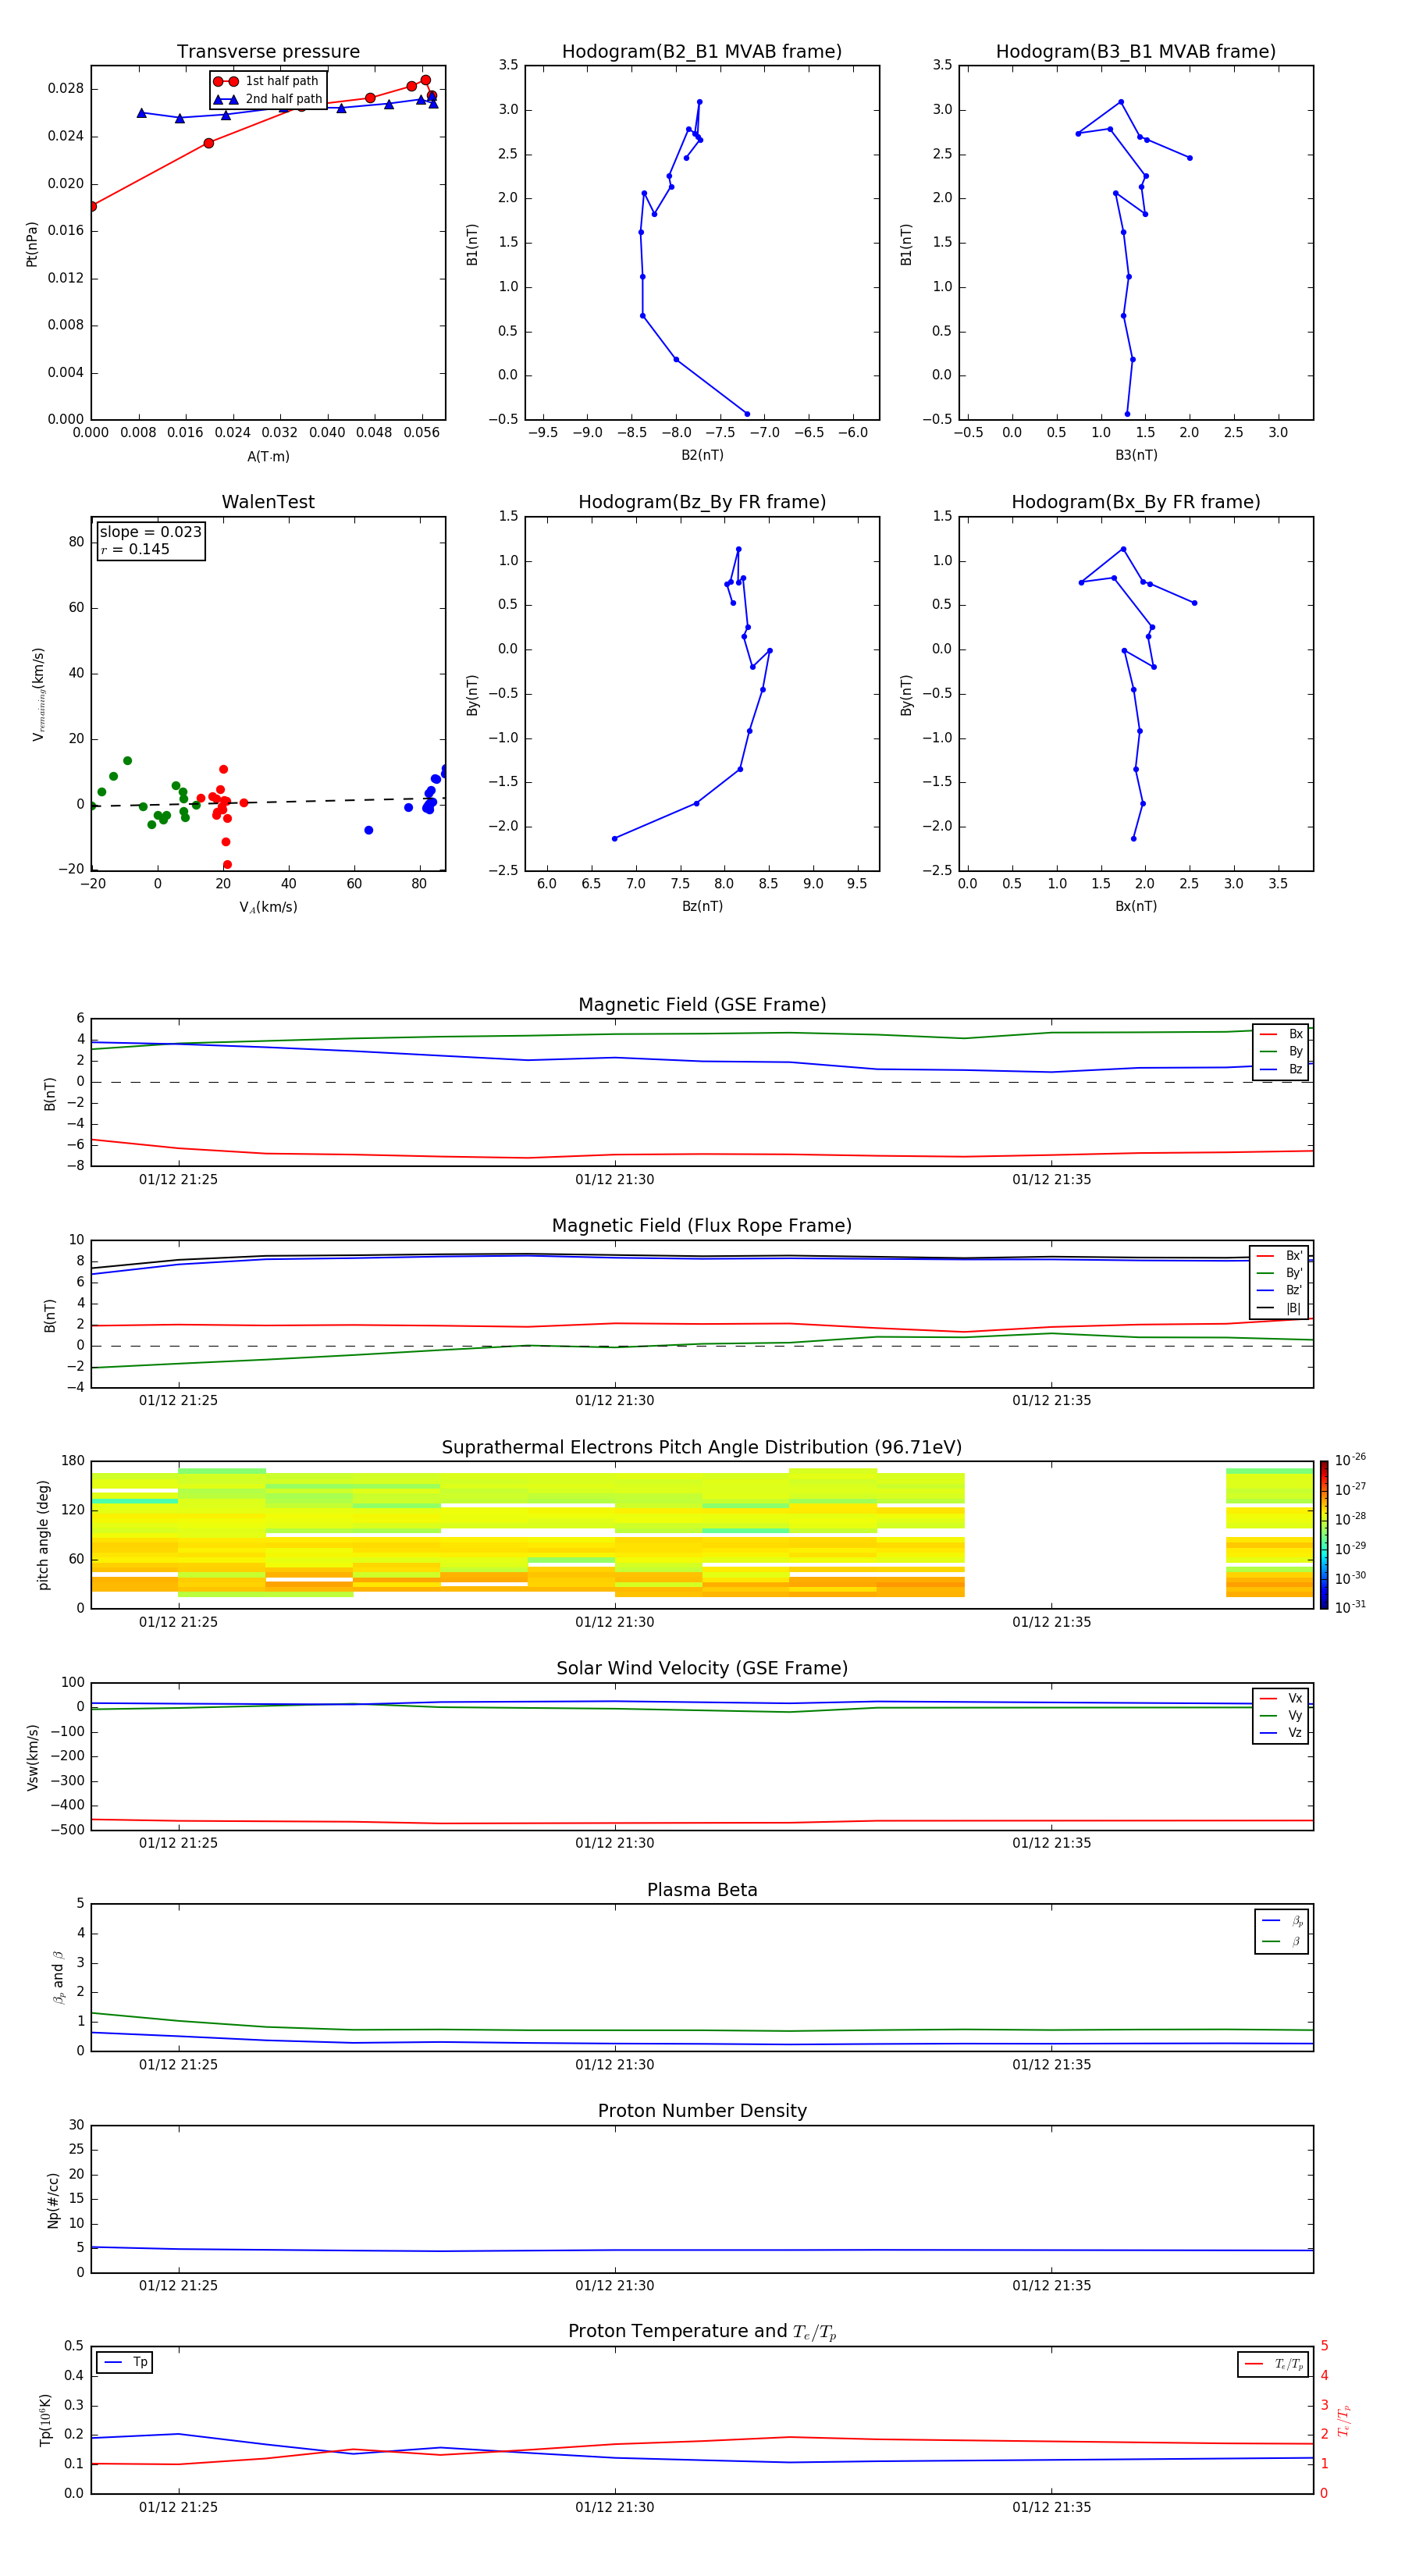This screenshot has height=2576, width=1405.
Task: Click the "Bx(nT)" x-axis label
Action: click(1136, 907)
